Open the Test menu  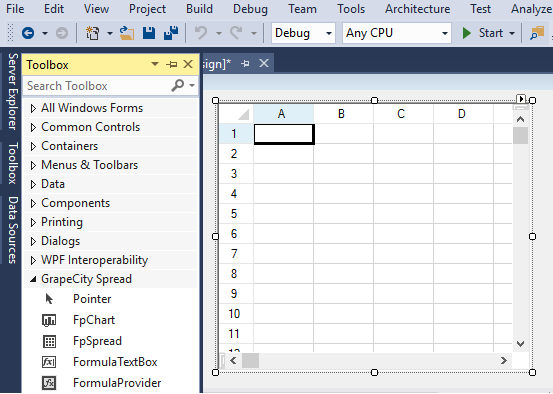click(x=480, y=8)
